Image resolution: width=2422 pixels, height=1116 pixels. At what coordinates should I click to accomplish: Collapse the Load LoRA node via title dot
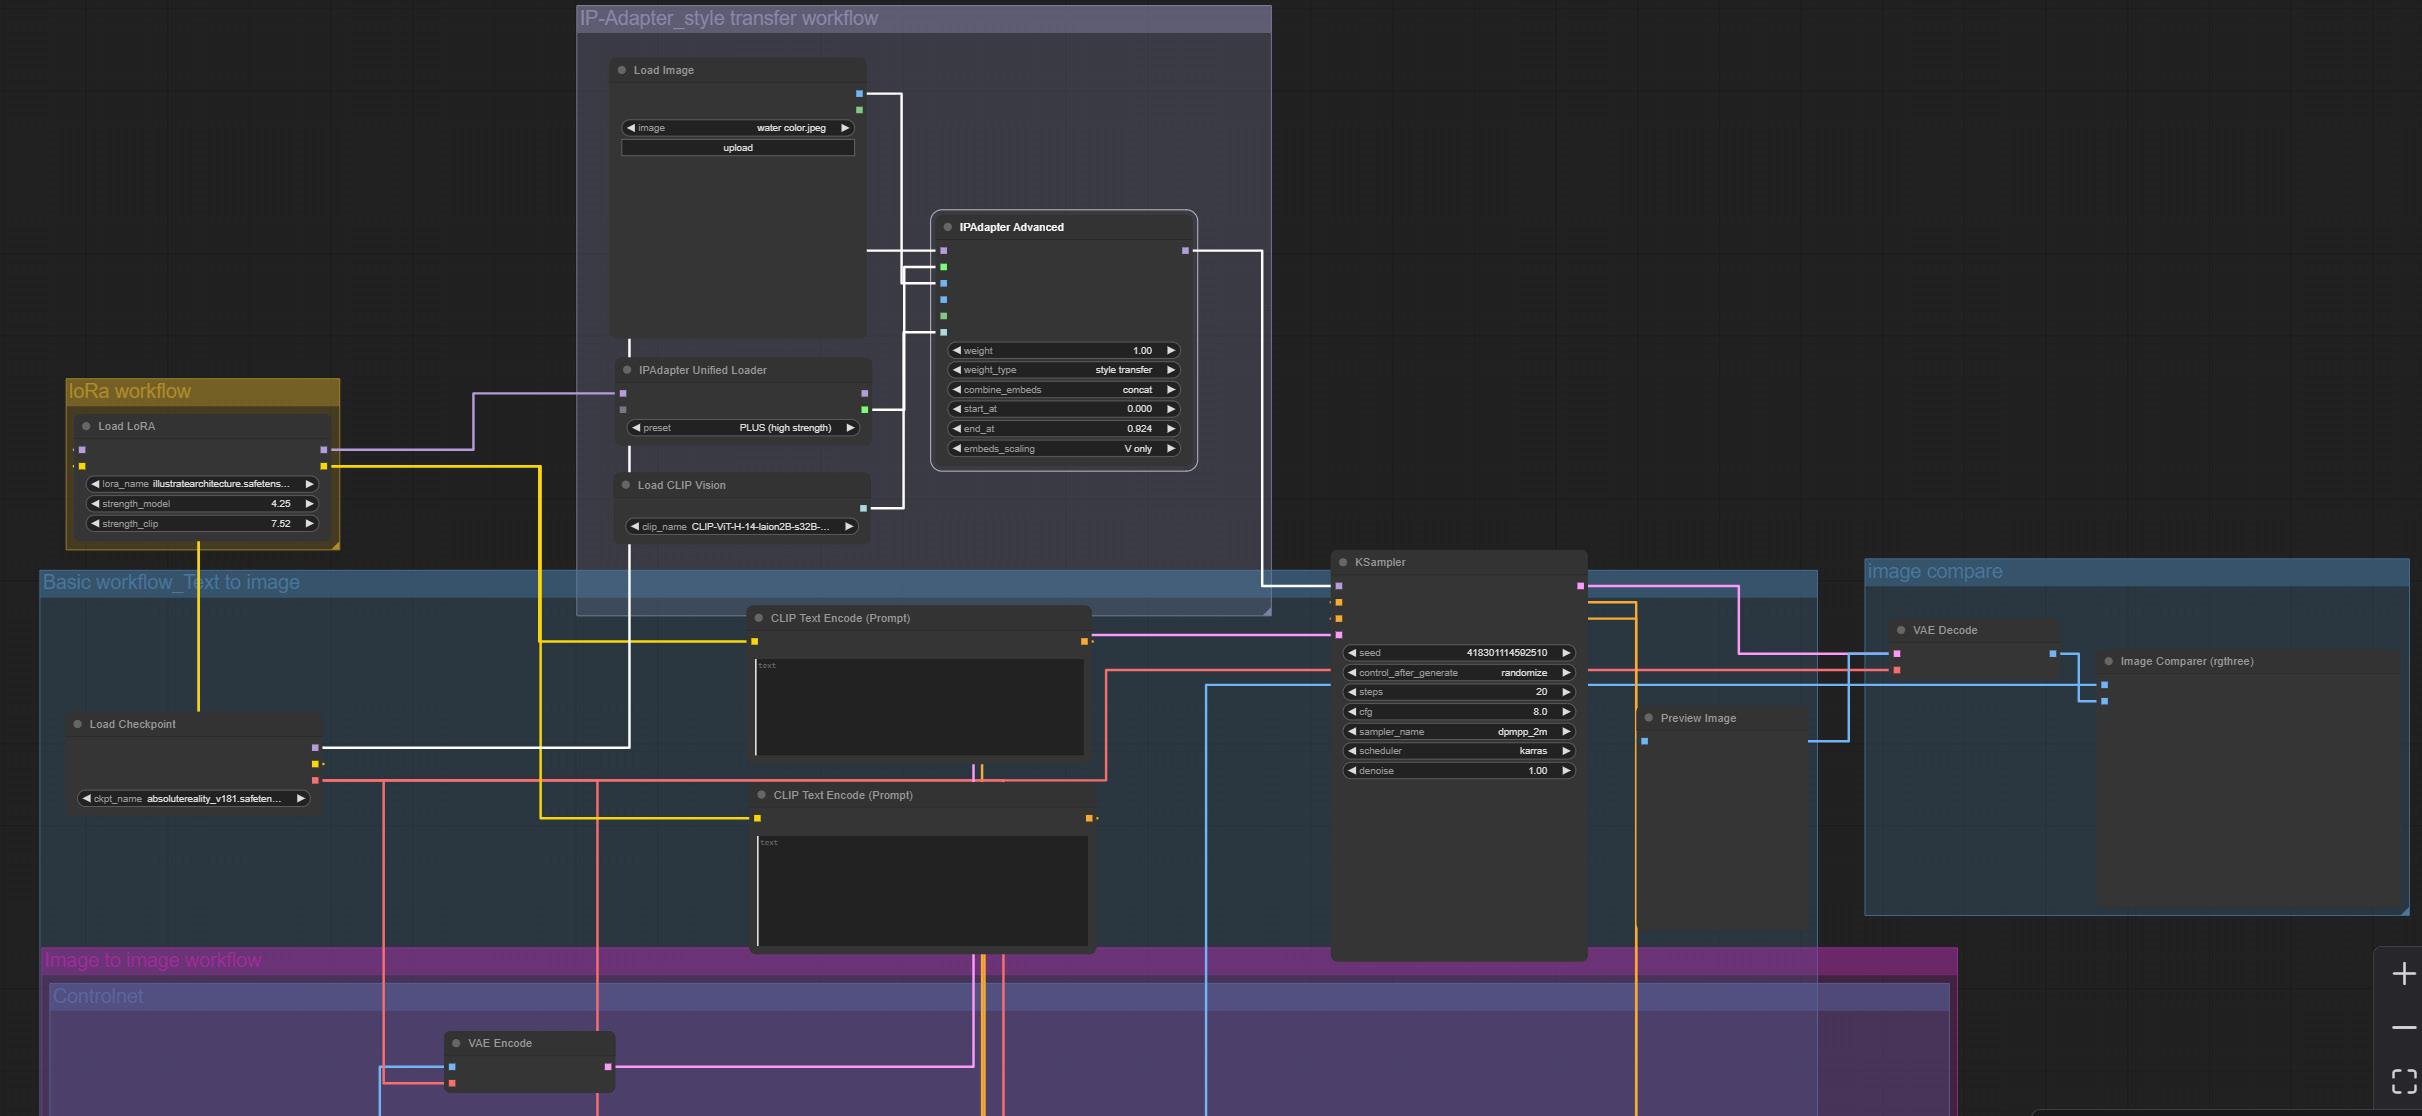pyautogui.click(x=86, y=426)
